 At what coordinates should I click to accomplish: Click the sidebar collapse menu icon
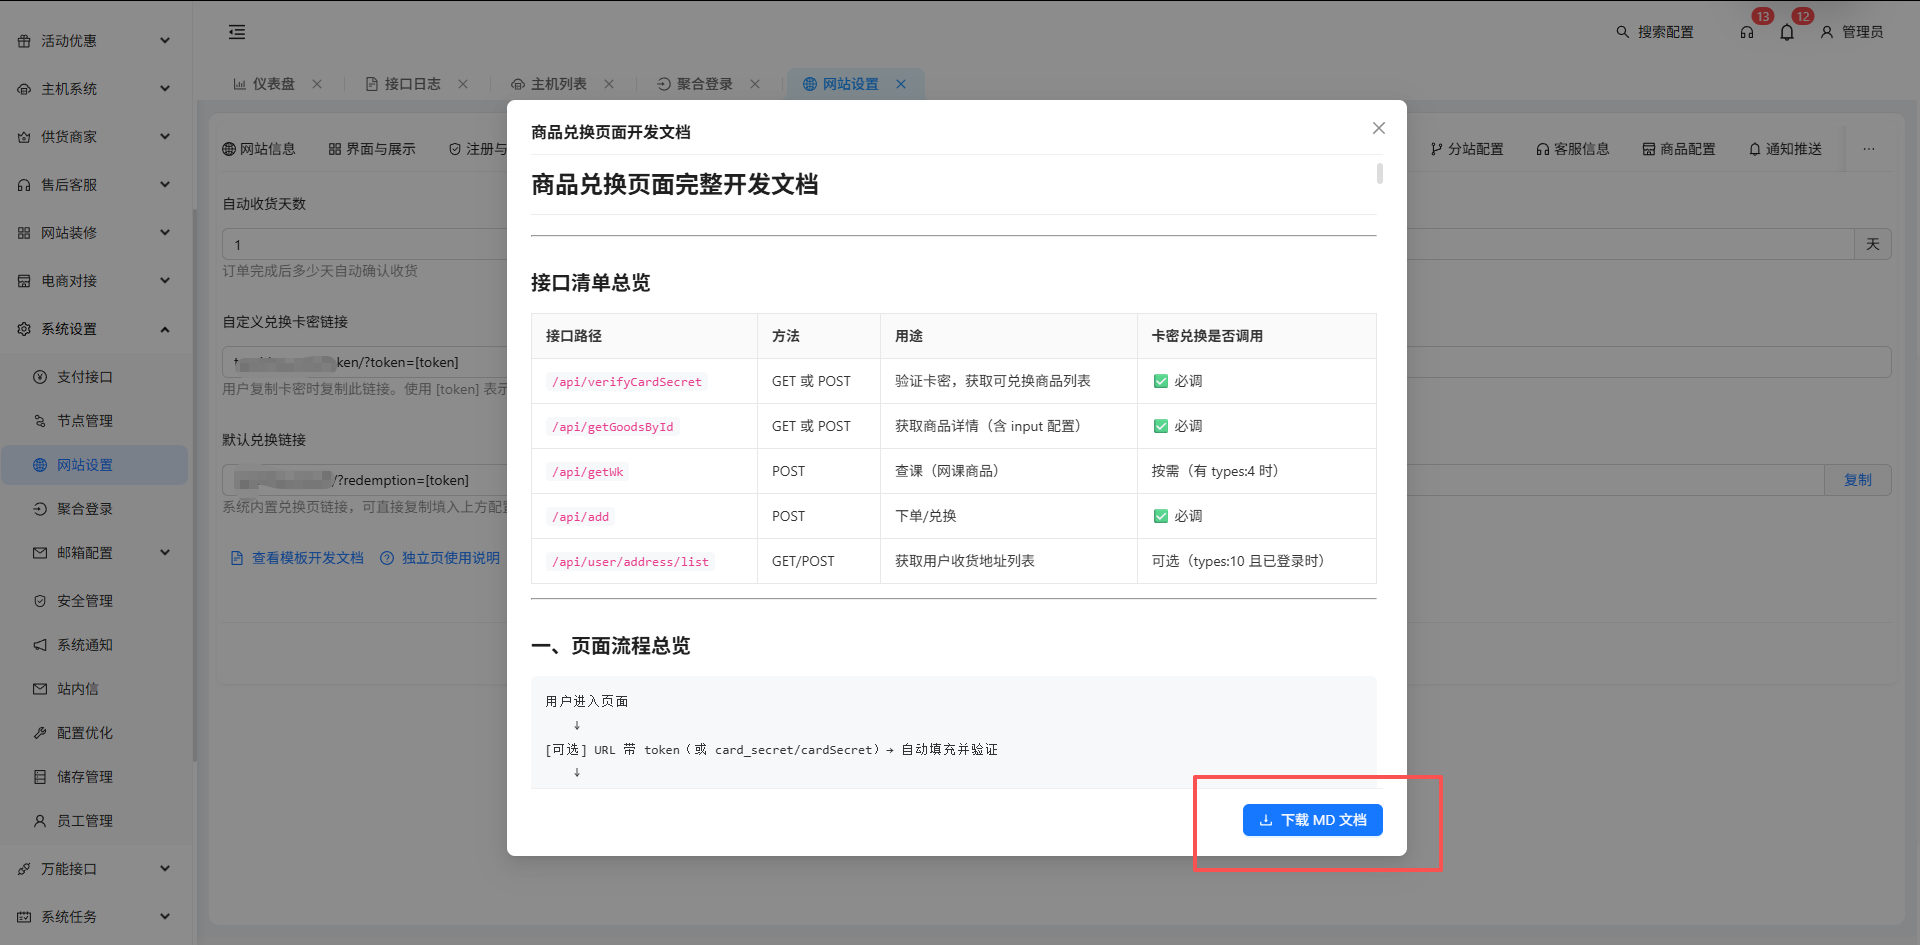coord(237,32)
